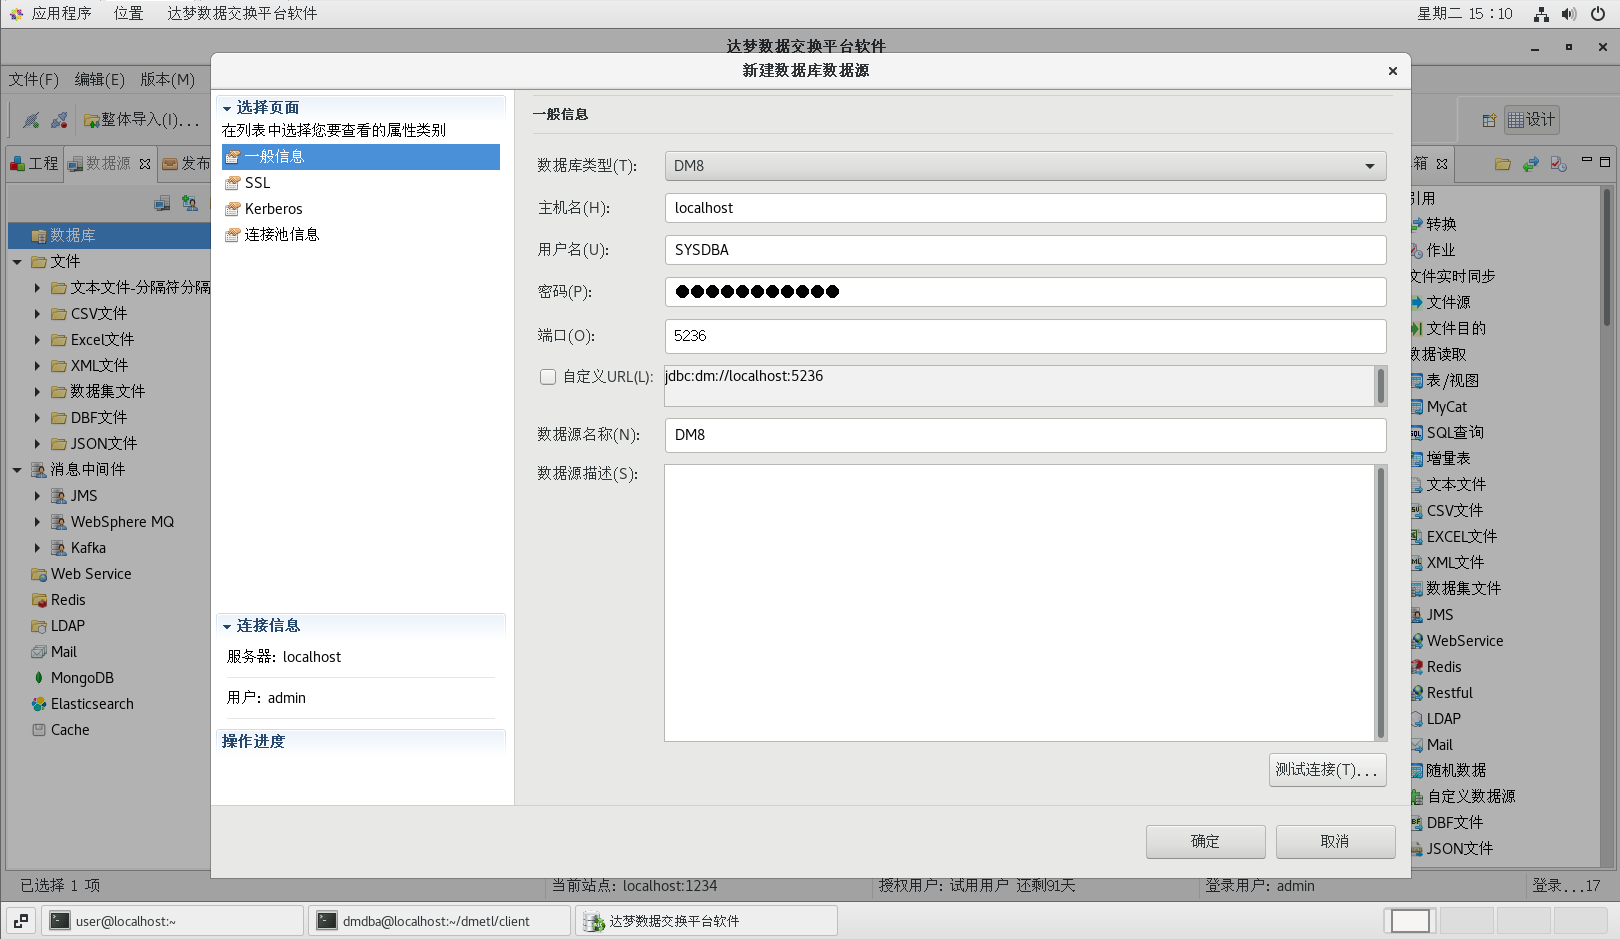Viewport: 1620px width, 939px height.
Task: Click MyCat item in right panel
Action: pyautogui.click(x=1446, y=407)
